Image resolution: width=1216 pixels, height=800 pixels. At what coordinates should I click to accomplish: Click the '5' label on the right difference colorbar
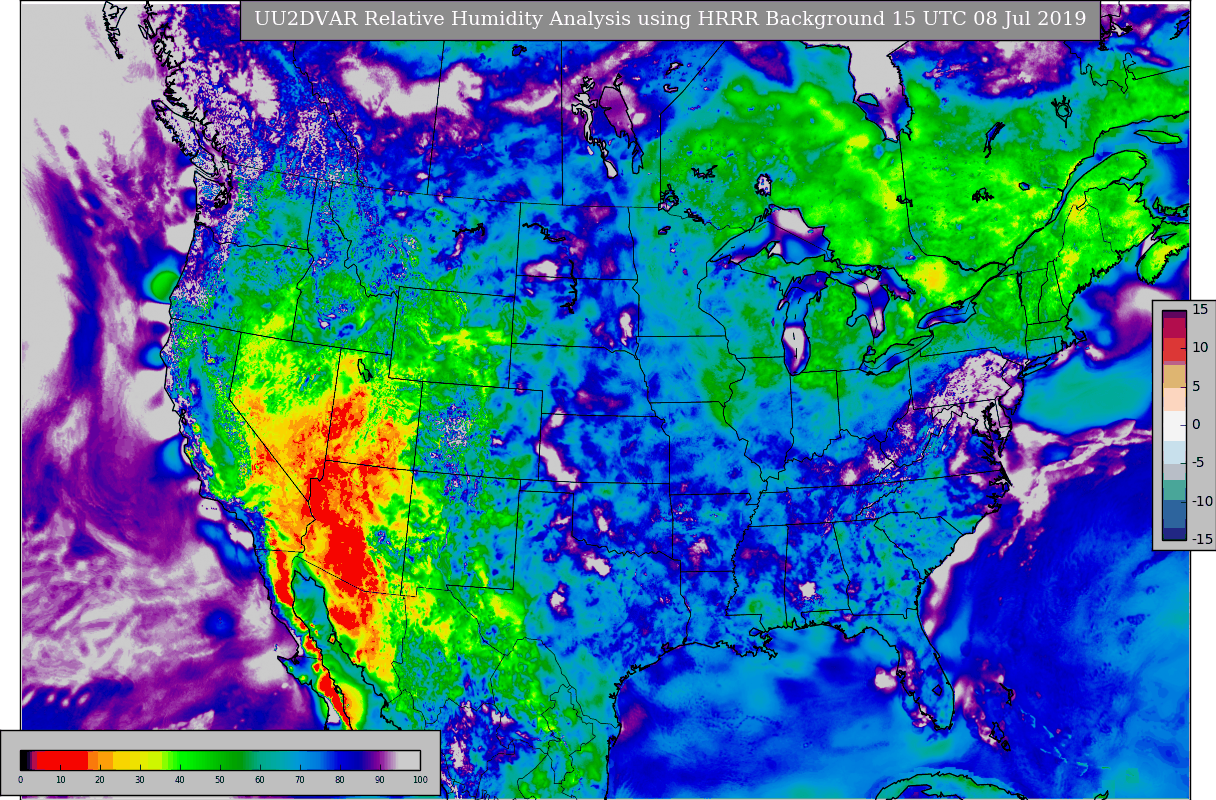[1197, 386]
